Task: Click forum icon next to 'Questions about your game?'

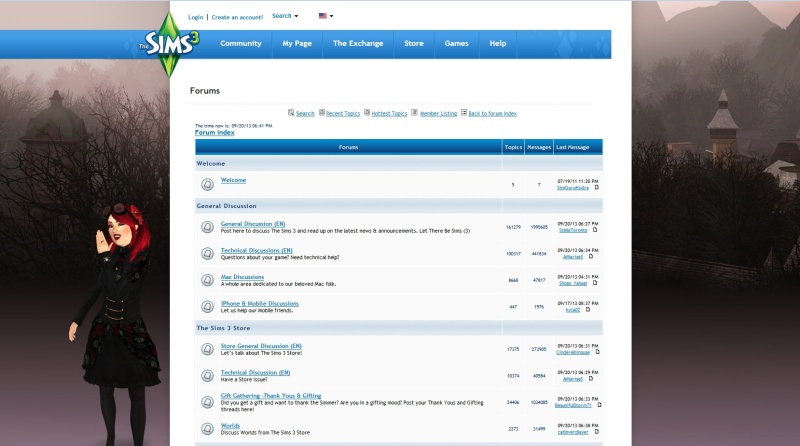Action: click(x=207, y=253)
